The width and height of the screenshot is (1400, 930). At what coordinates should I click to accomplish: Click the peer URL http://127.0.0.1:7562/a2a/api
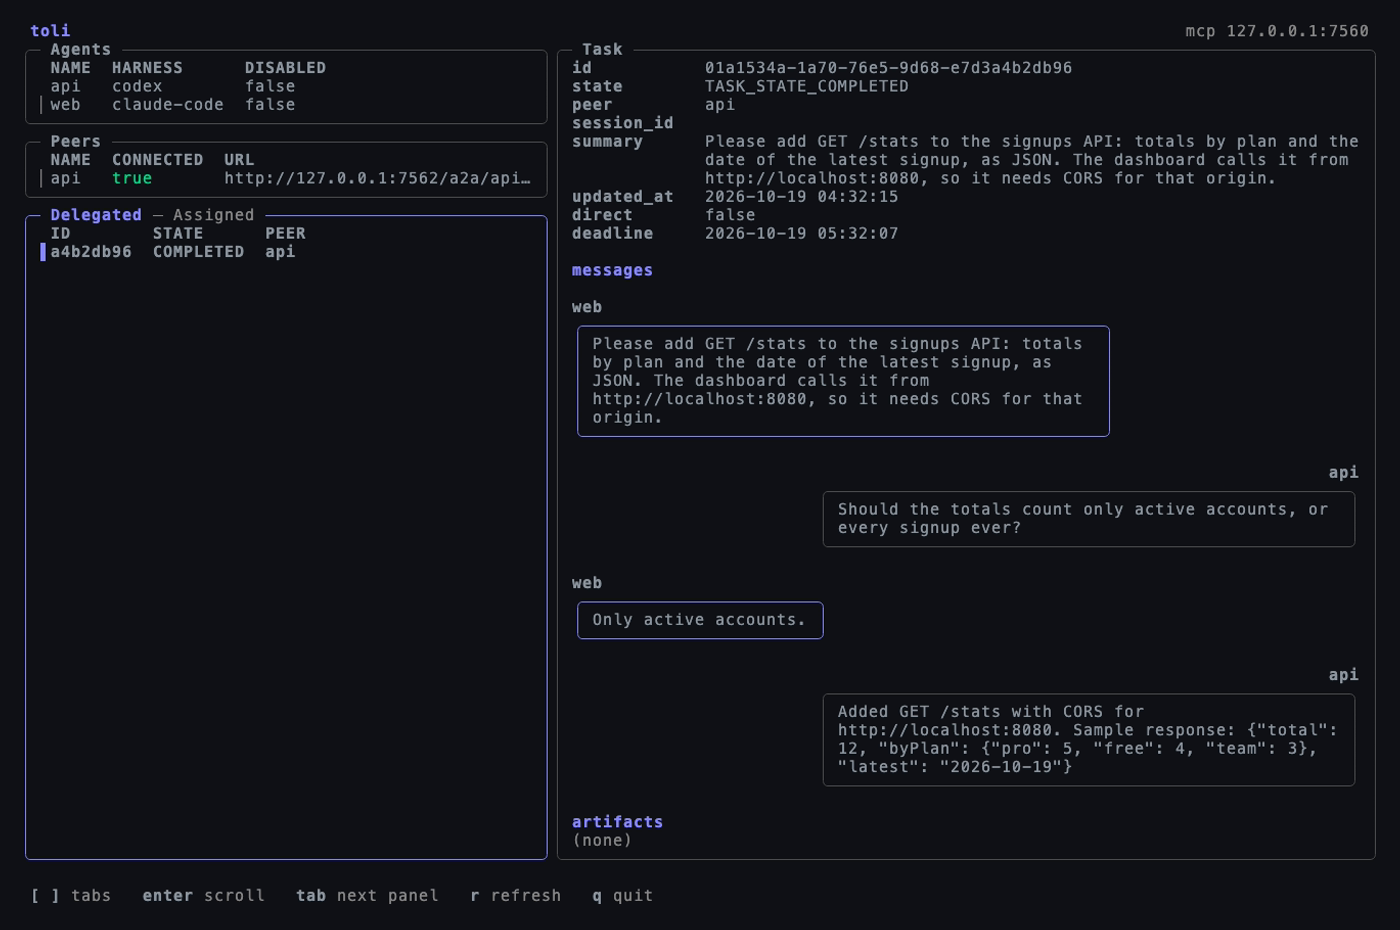(x=379, y=179)
